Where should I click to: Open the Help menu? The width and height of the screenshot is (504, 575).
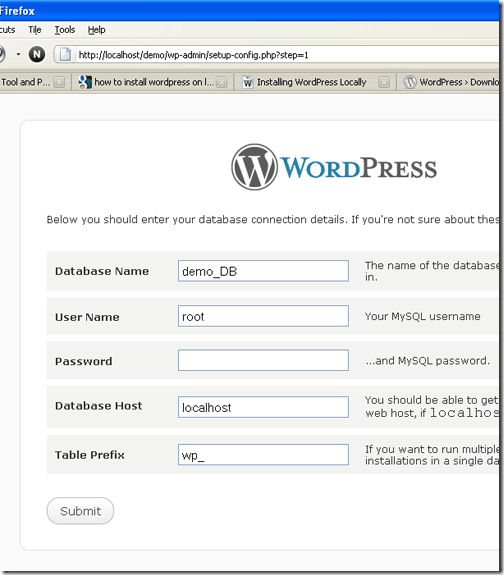96,30
